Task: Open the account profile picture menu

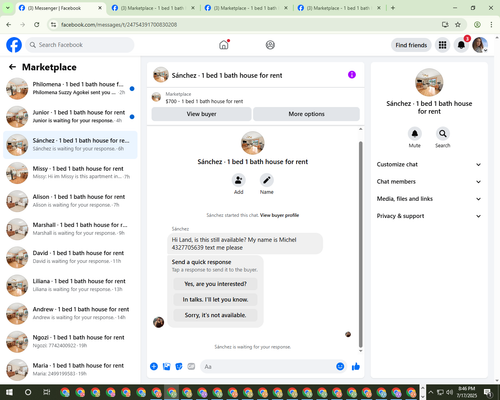Action: point(480,45)
